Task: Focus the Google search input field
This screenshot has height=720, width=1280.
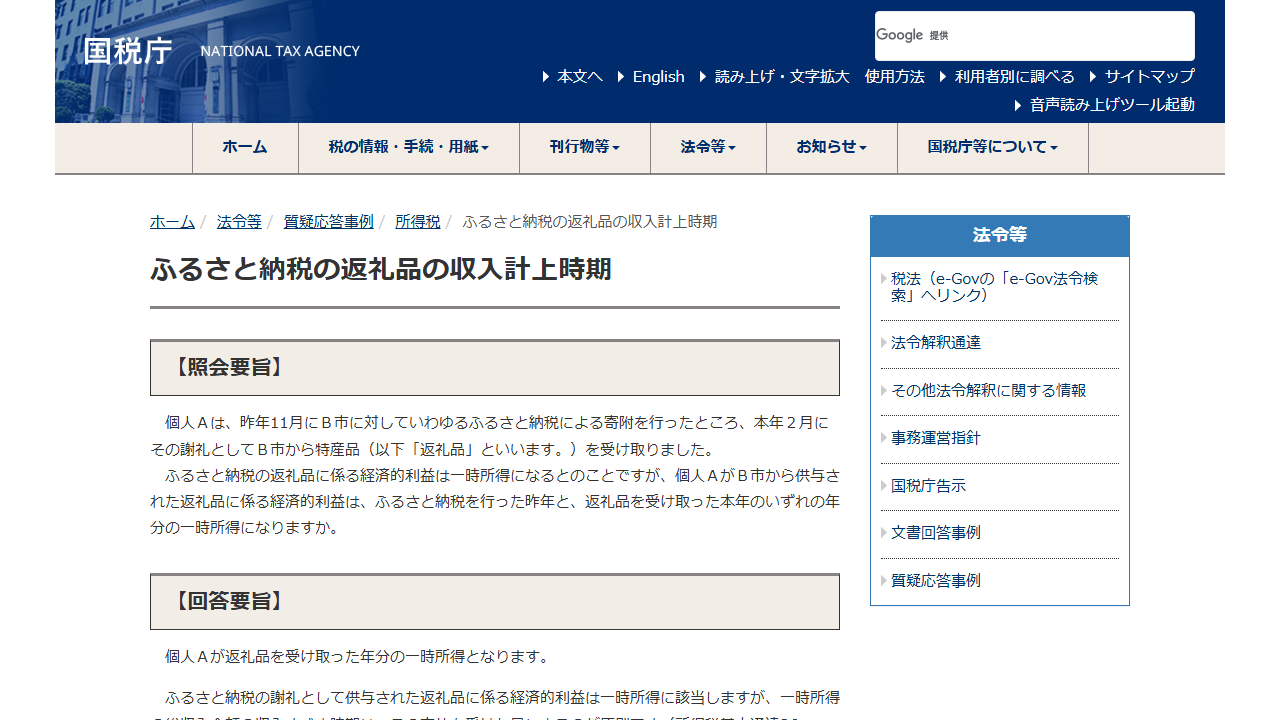Action: click(1034, 36)
